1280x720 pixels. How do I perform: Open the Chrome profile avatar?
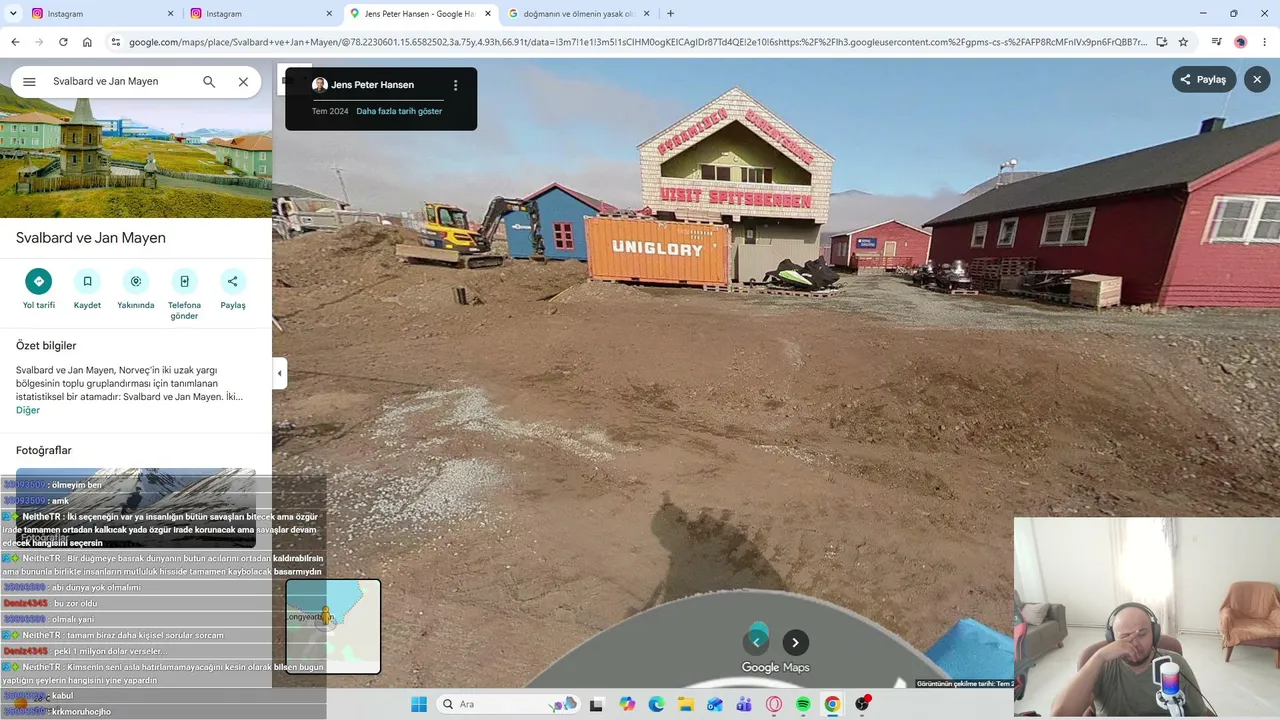coord(1241,42)
